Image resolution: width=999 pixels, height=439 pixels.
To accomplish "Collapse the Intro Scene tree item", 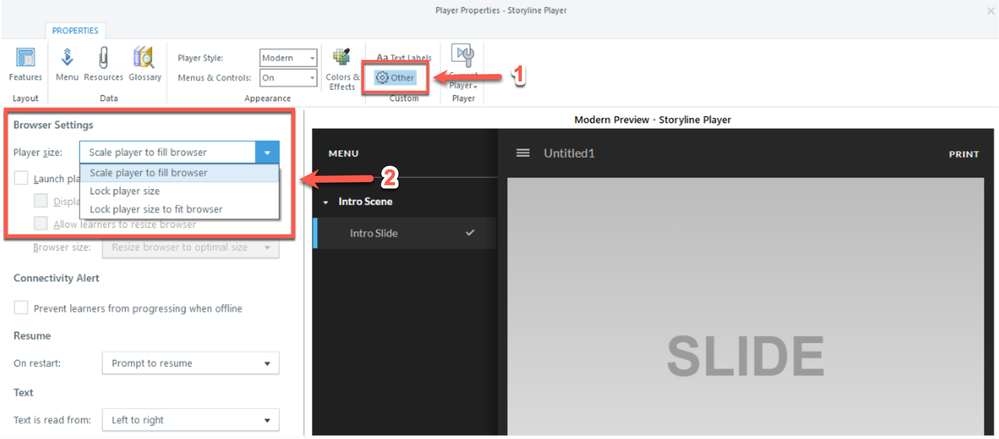I will point(326,202).
